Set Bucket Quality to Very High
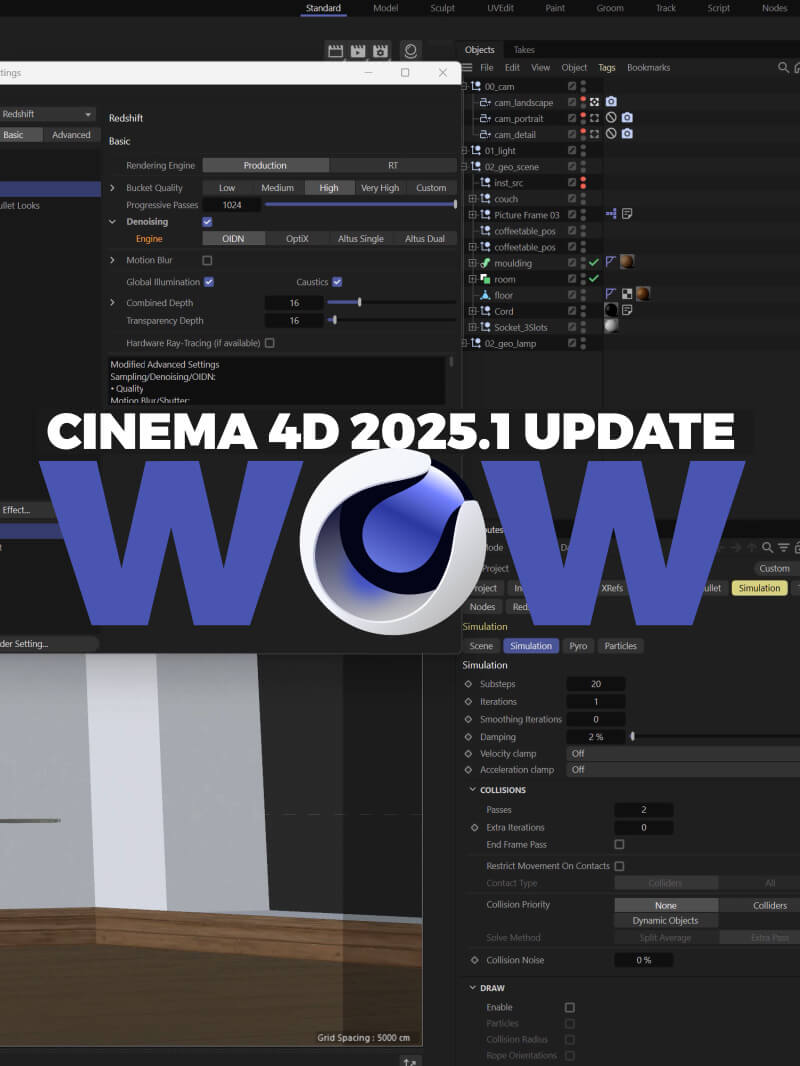The width and height of the screenshot is (800, 1066). coord(380,188)
